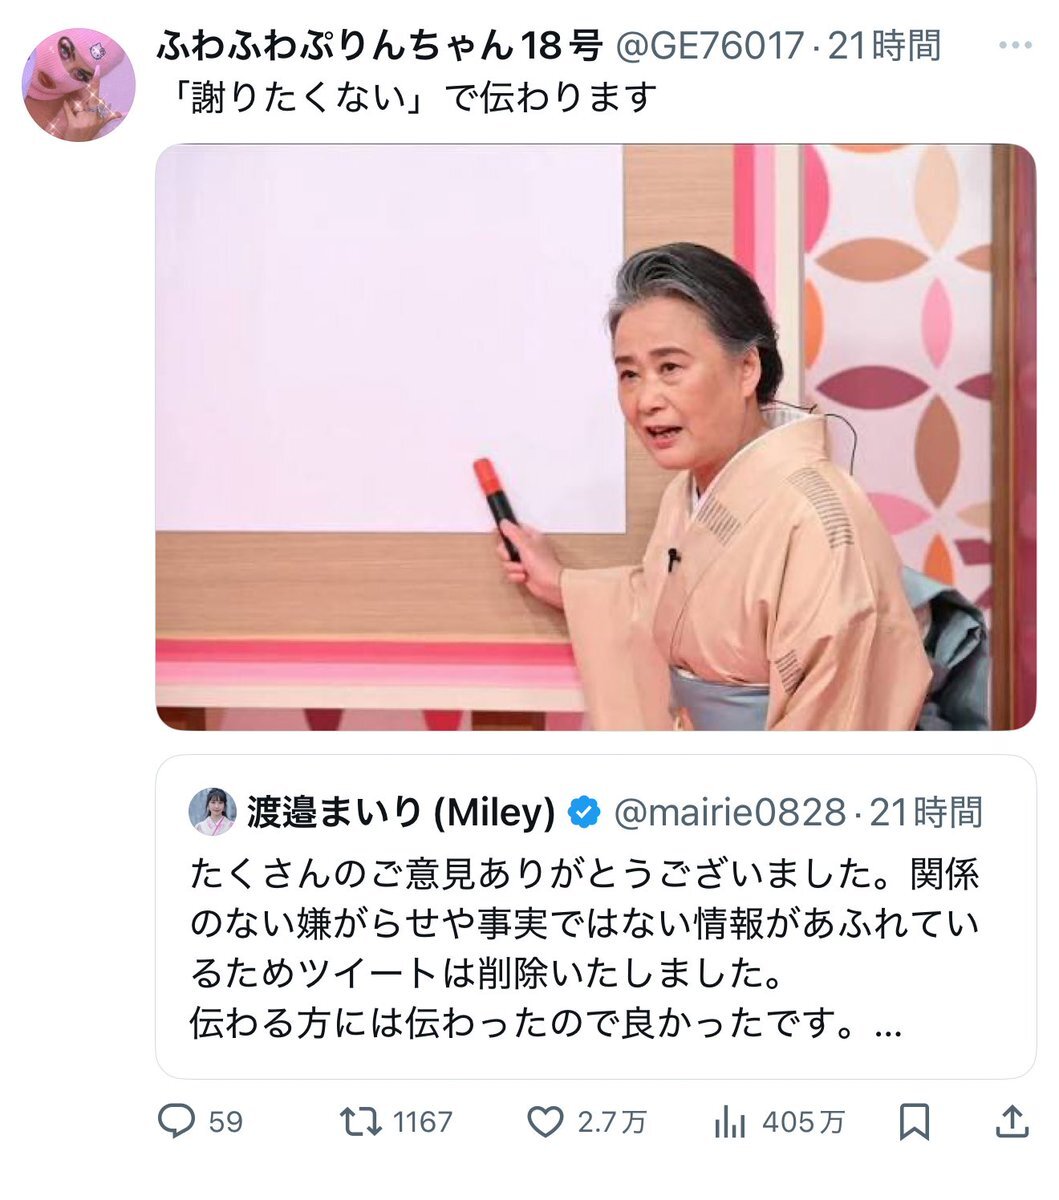1059x1200 pixels.
Task: Click the 1167 retweet count
Action: (x=423, y=1122)
